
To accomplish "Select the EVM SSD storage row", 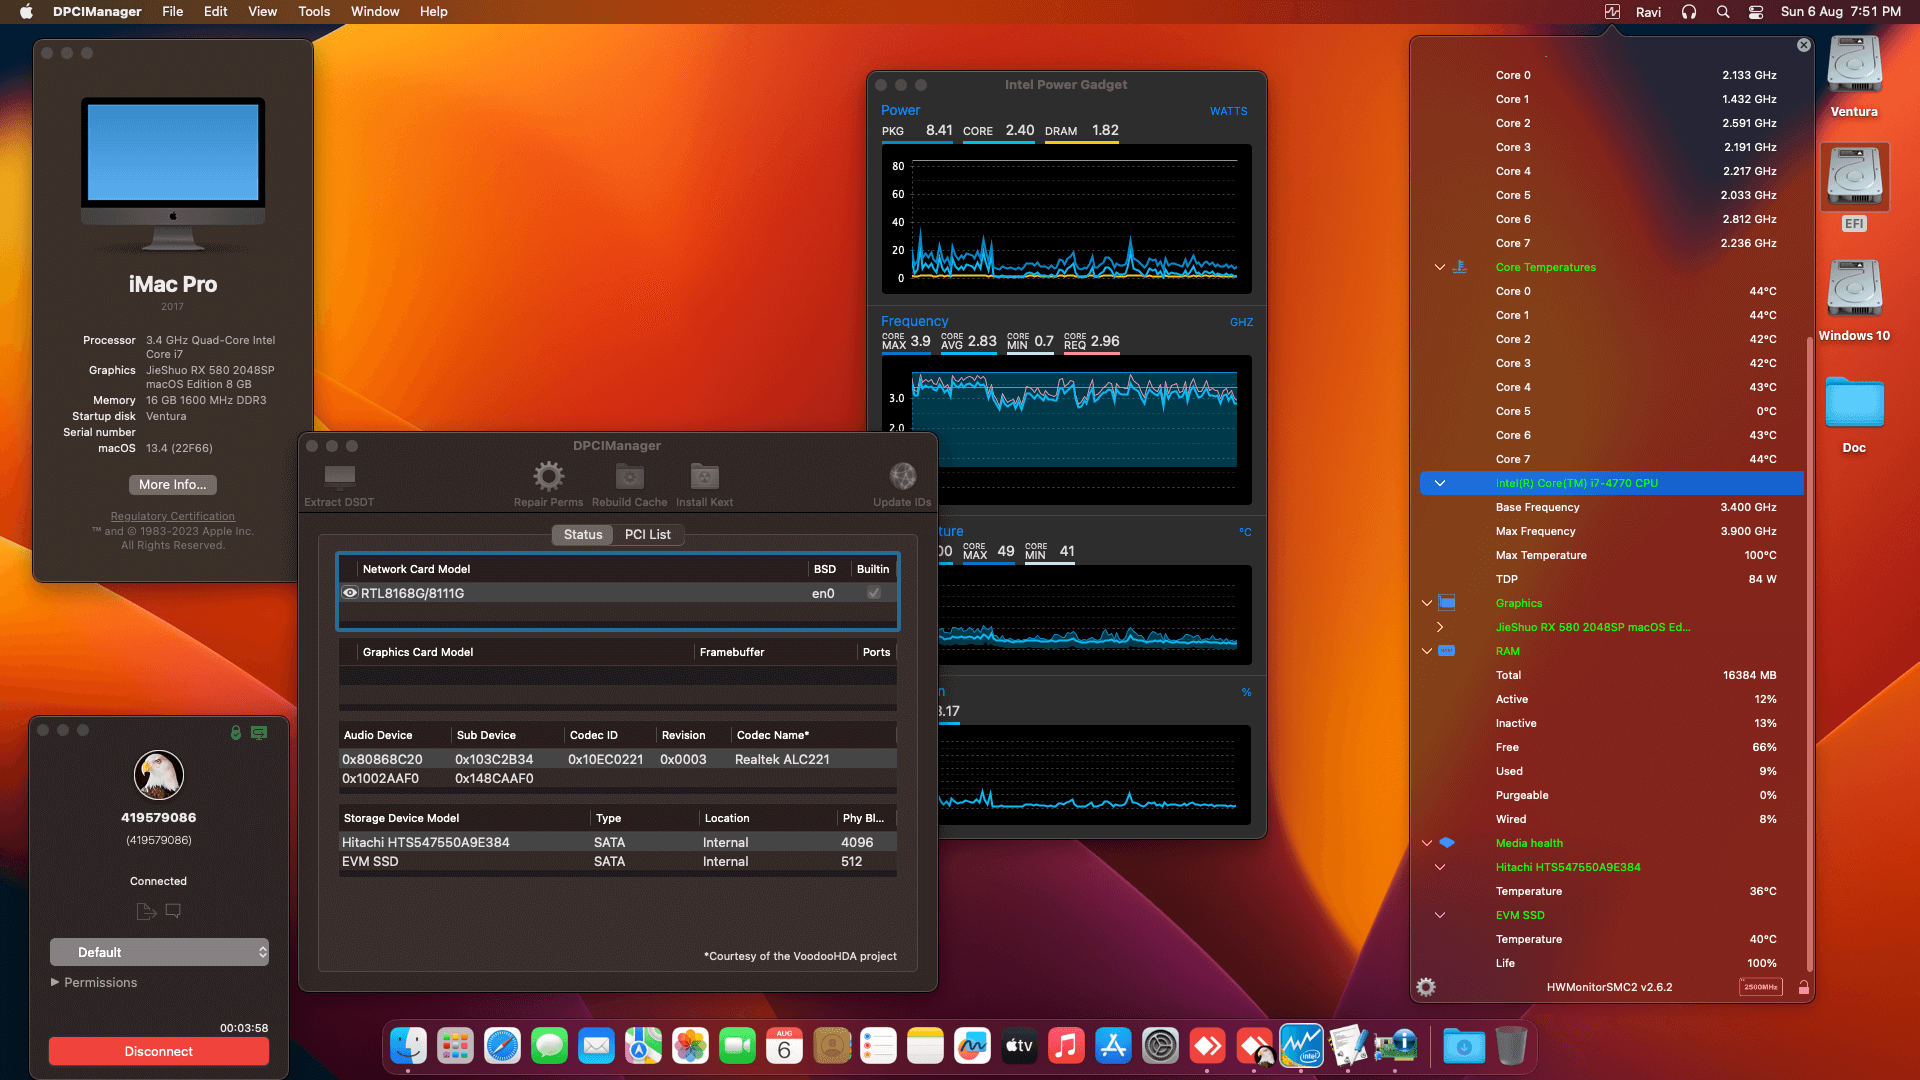I will (617, 861).
